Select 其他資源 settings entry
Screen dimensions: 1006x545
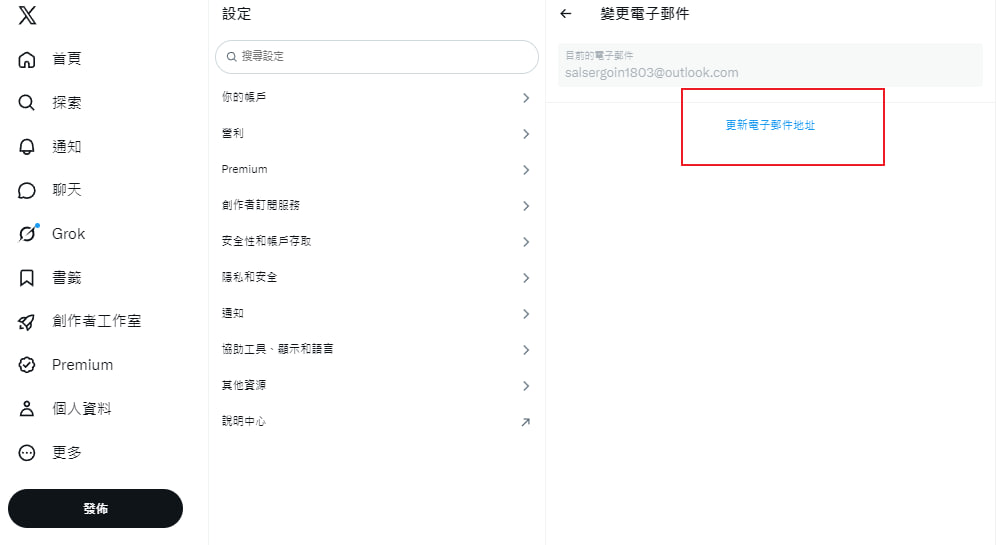pos(377,385)
